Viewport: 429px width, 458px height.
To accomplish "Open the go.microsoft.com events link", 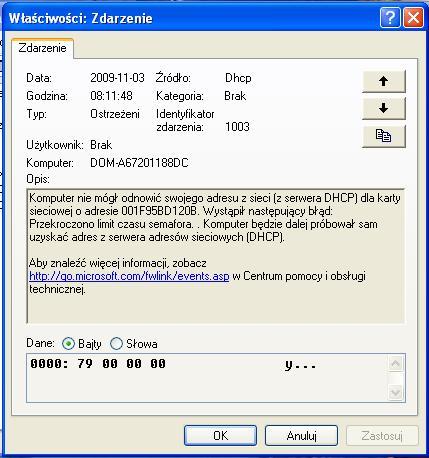I will (x=129, y=276).
